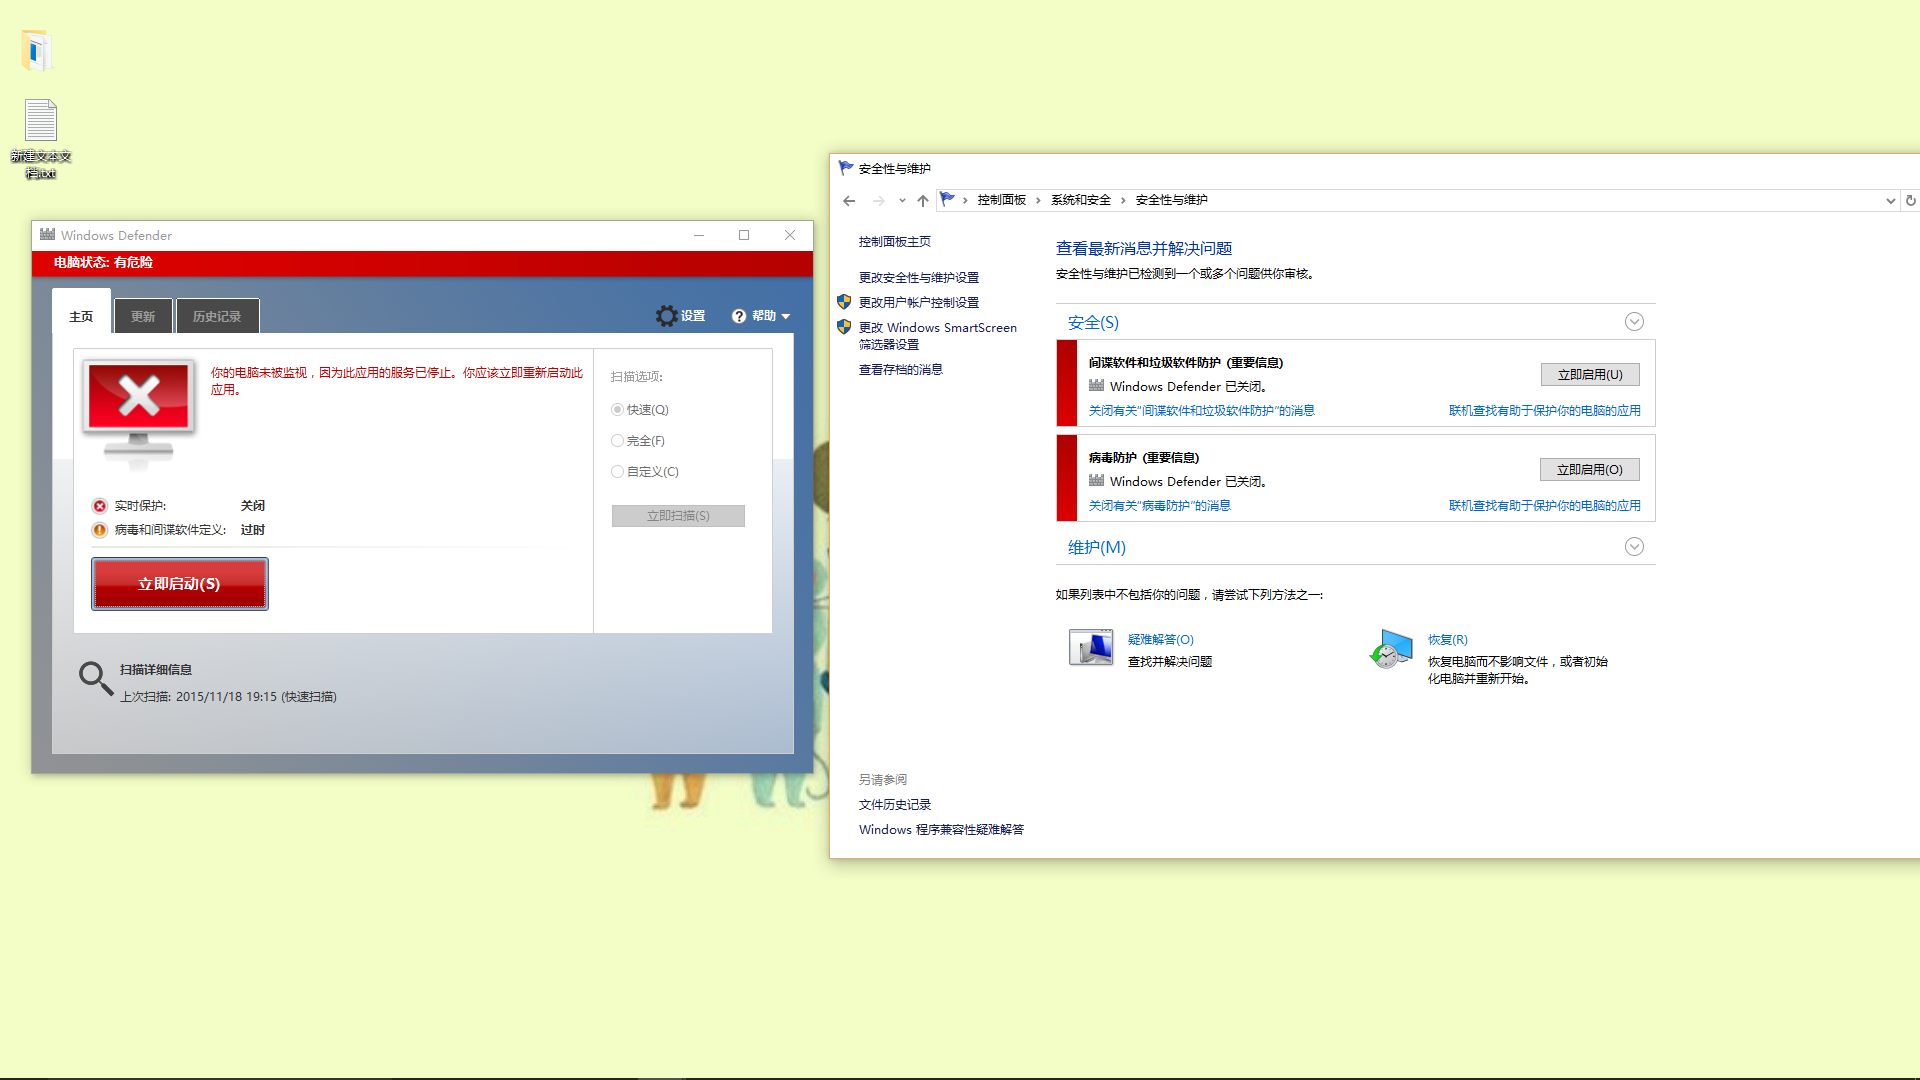This screenshot has height=1080, width=1920.
Task: Click the 电脑状态: 有危险 red status bar
Action: click(422, 263)
